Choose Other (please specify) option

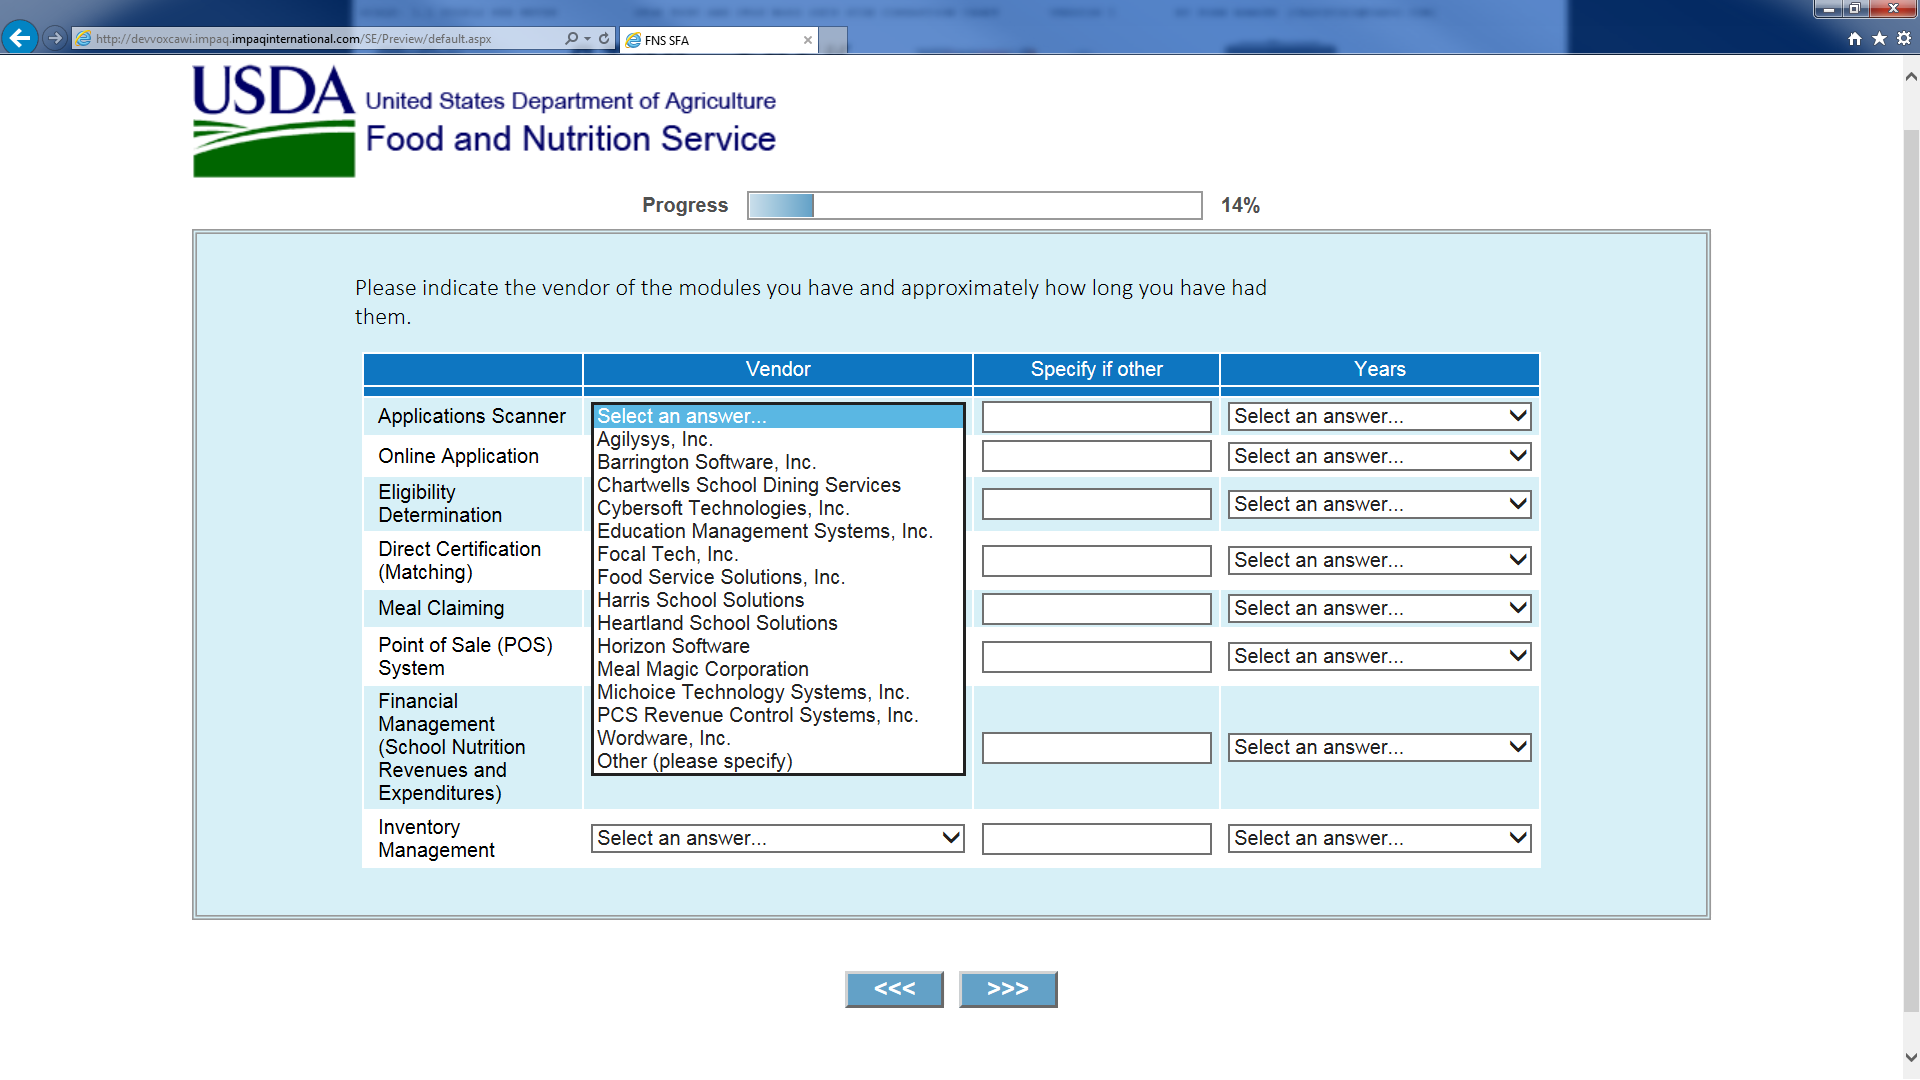[694, 761]
